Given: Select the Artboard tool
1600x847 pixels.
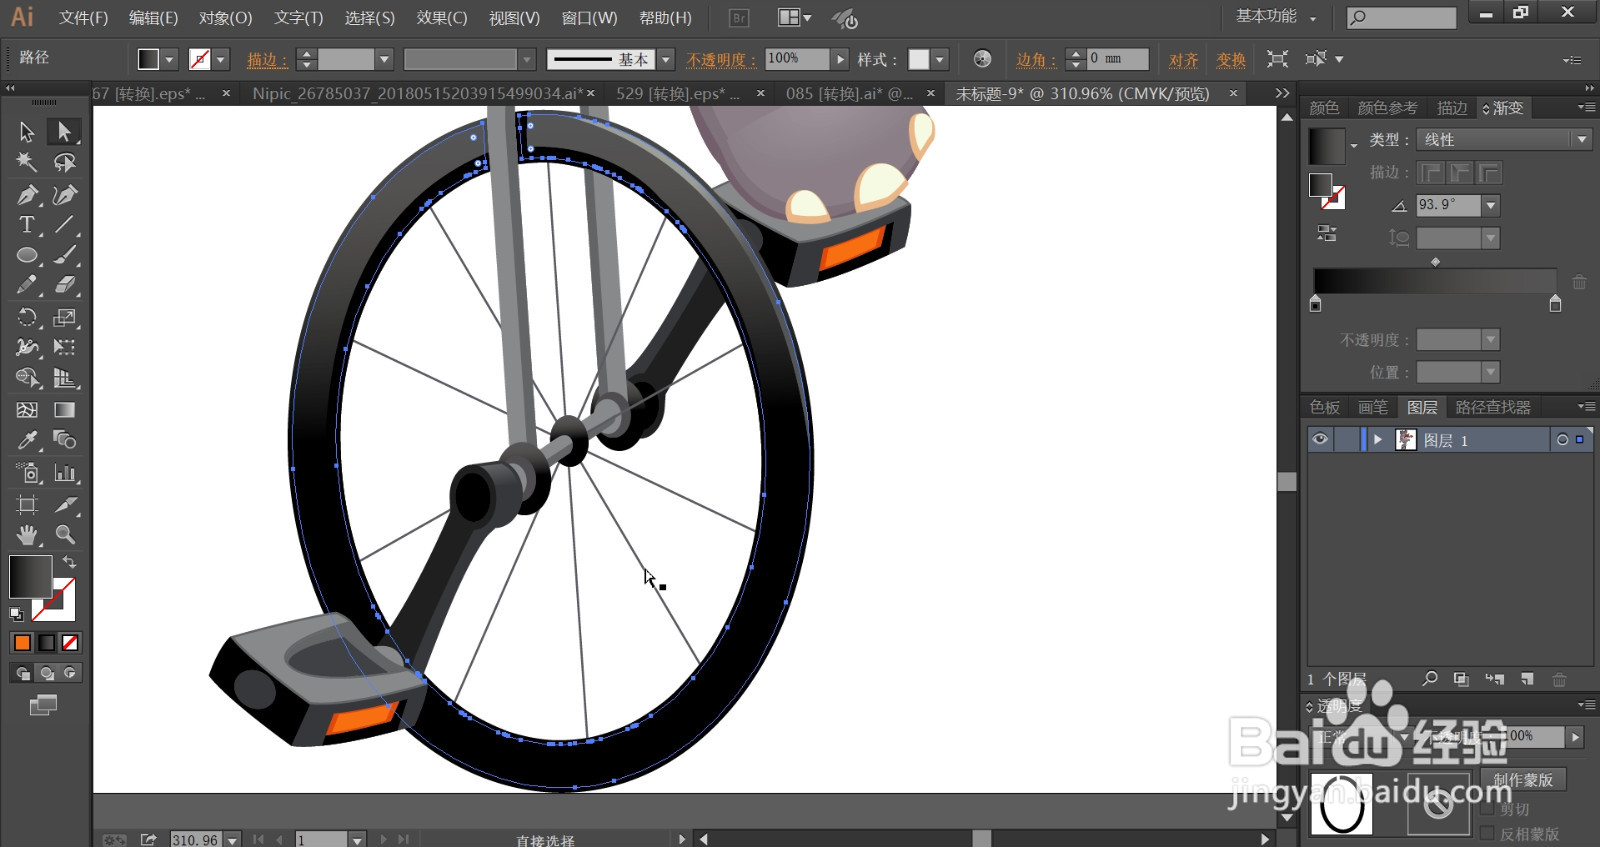Looking at the screenshot, I should coord(27,504).
